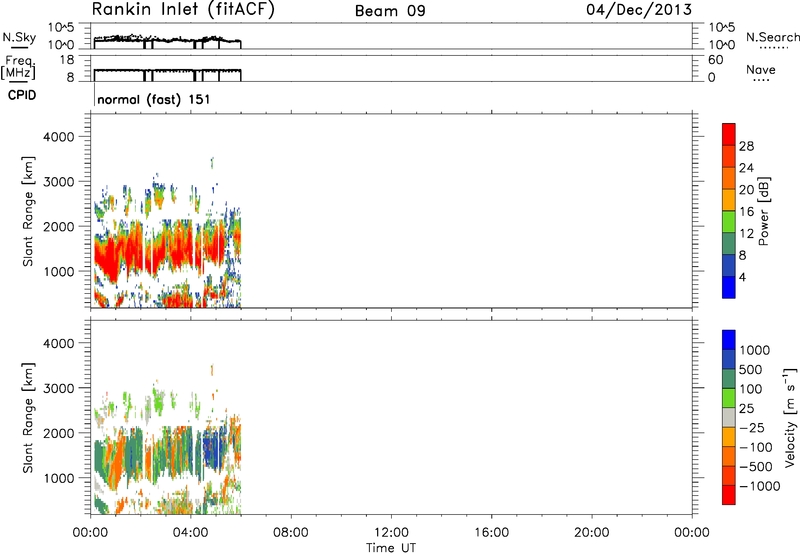Click the '500' Velocity colorbar value
The width and height of the screenshot is (800, 554).
751,369
